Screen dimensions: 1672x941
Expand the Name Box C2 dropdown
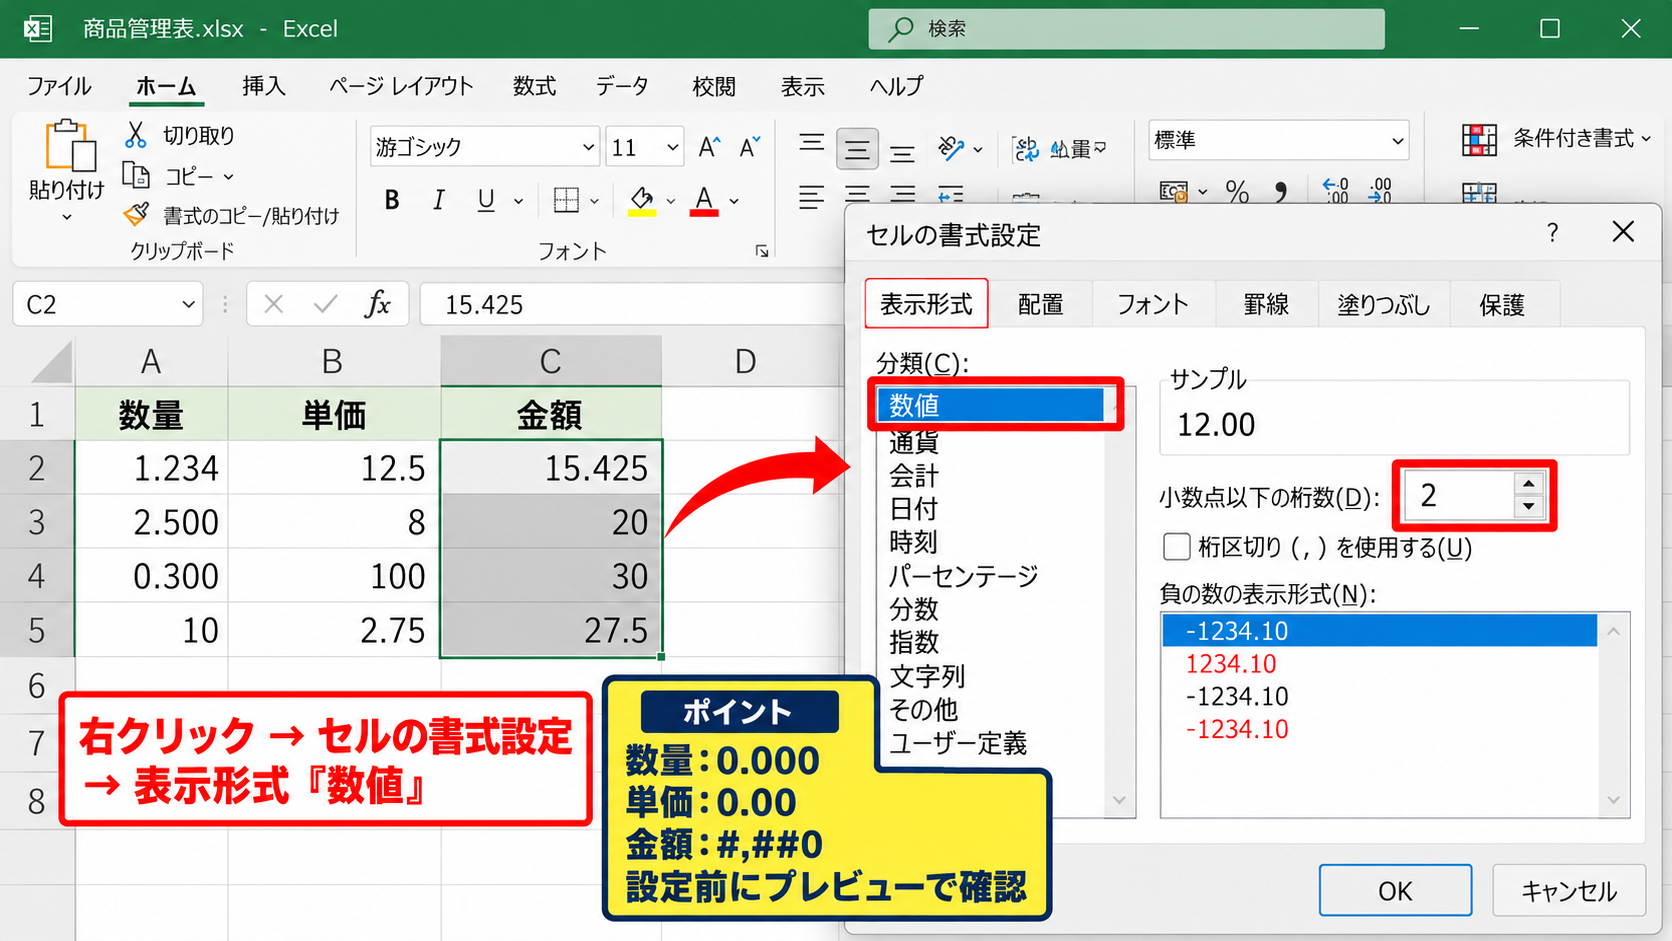pos(188,305)
